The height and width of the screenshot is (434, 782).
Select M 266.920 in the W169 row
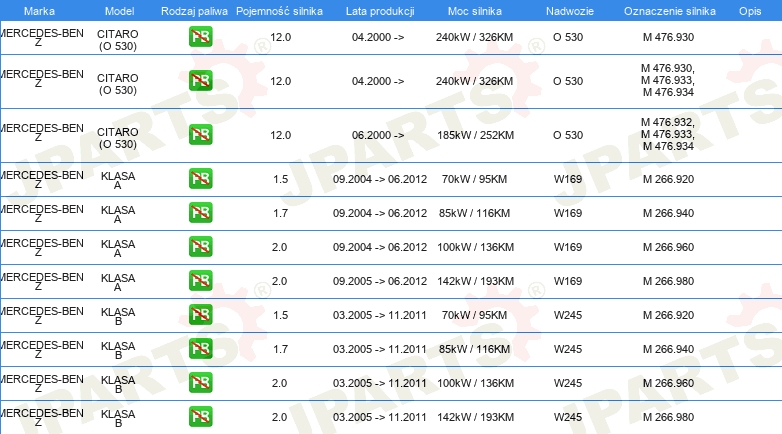pyautogui.click(x=668, y=179)
